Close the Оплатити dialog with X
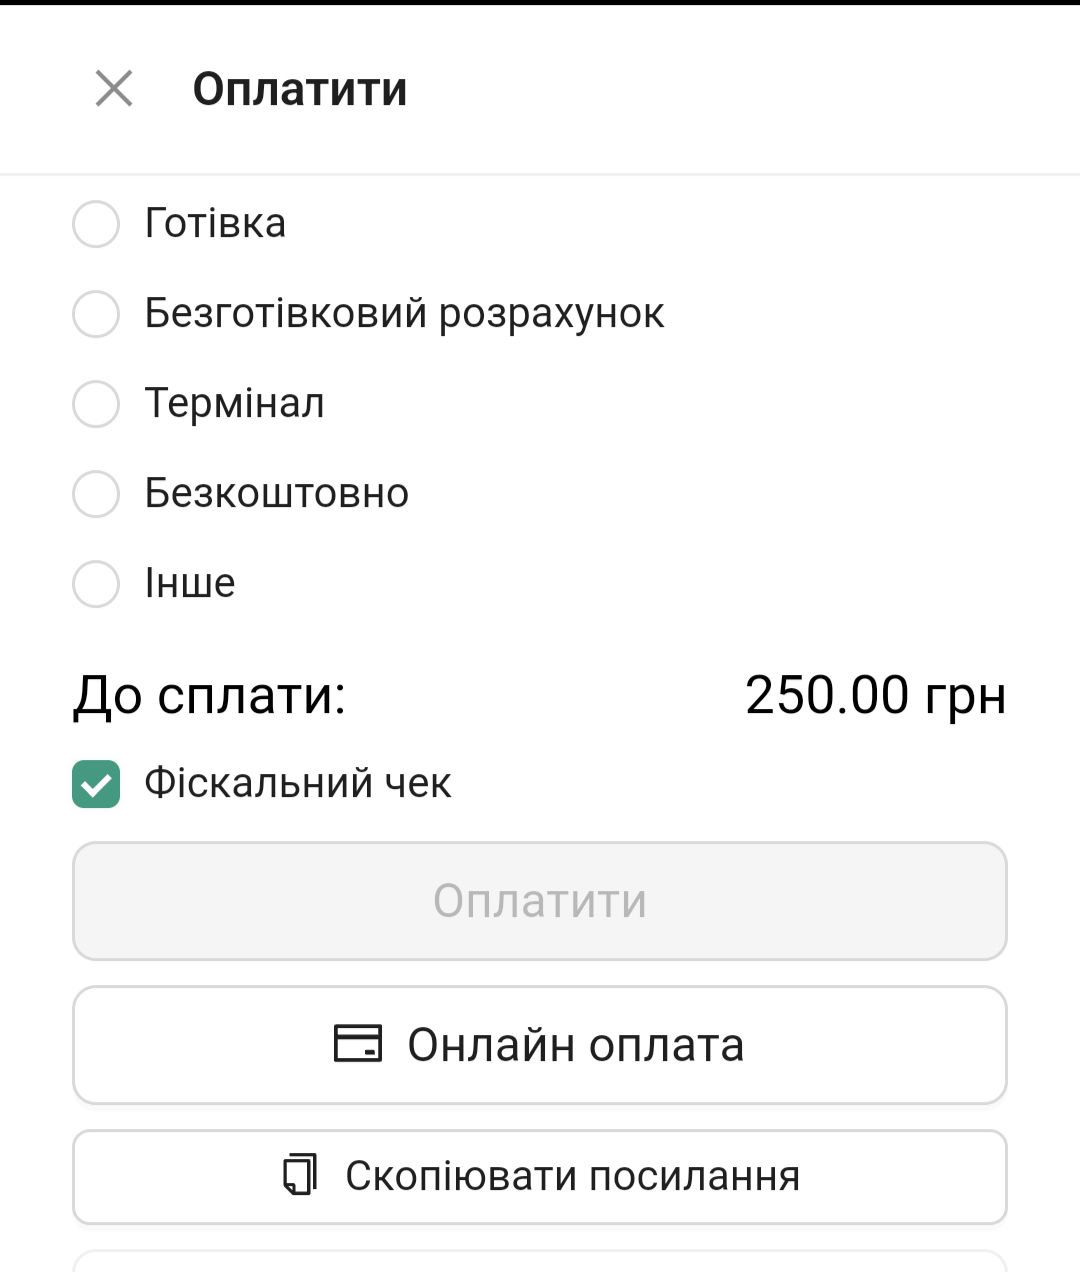 pos(114,88)
